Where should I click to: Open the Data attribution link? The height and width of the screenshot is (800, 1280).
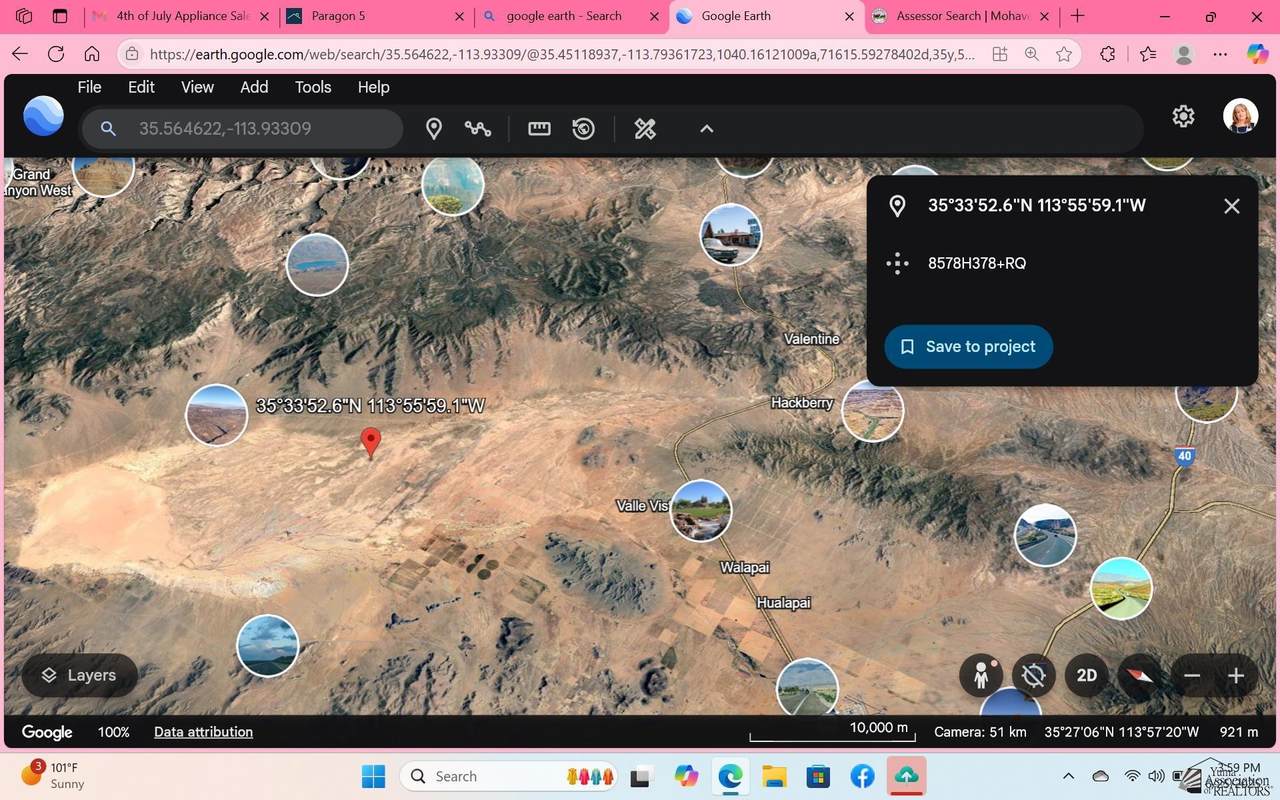pyautogui.click(x=203, y=732)
